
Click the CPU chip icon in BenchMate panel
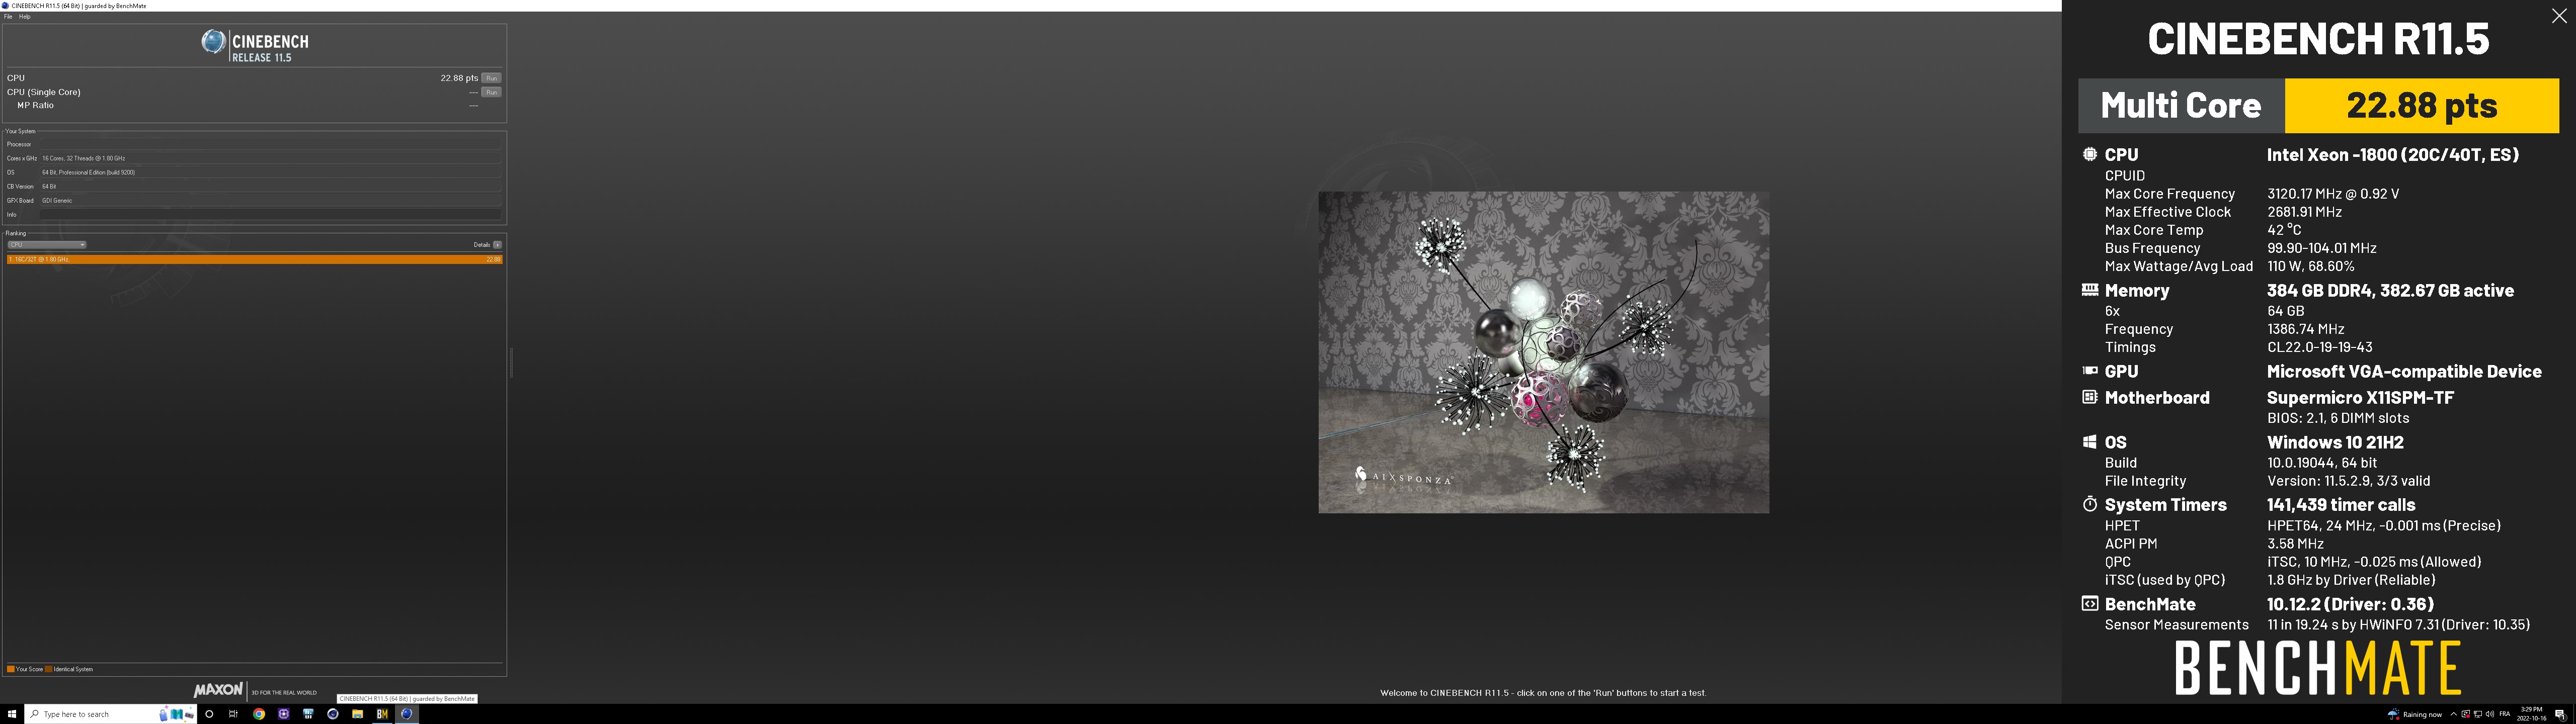pos(2089,154)
